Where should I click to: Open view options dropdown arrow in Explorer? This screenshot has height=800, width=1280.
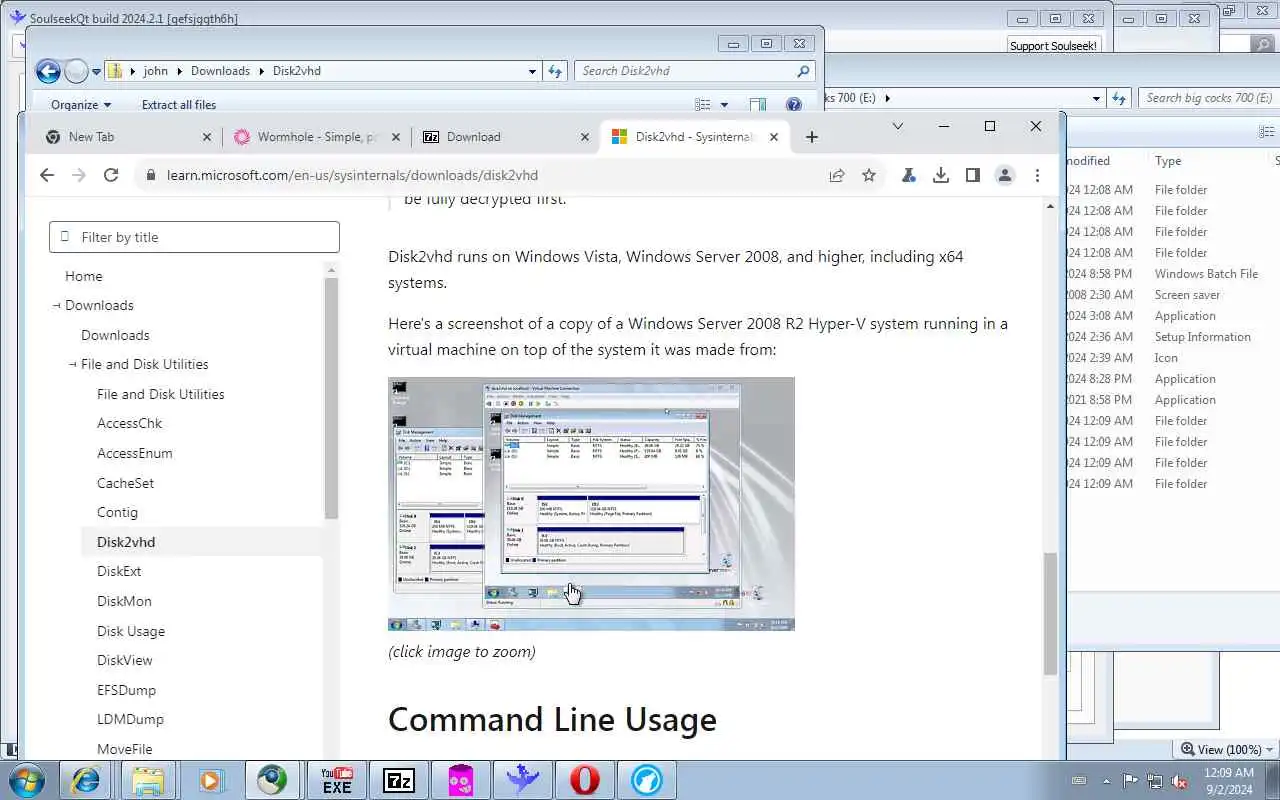724,104
